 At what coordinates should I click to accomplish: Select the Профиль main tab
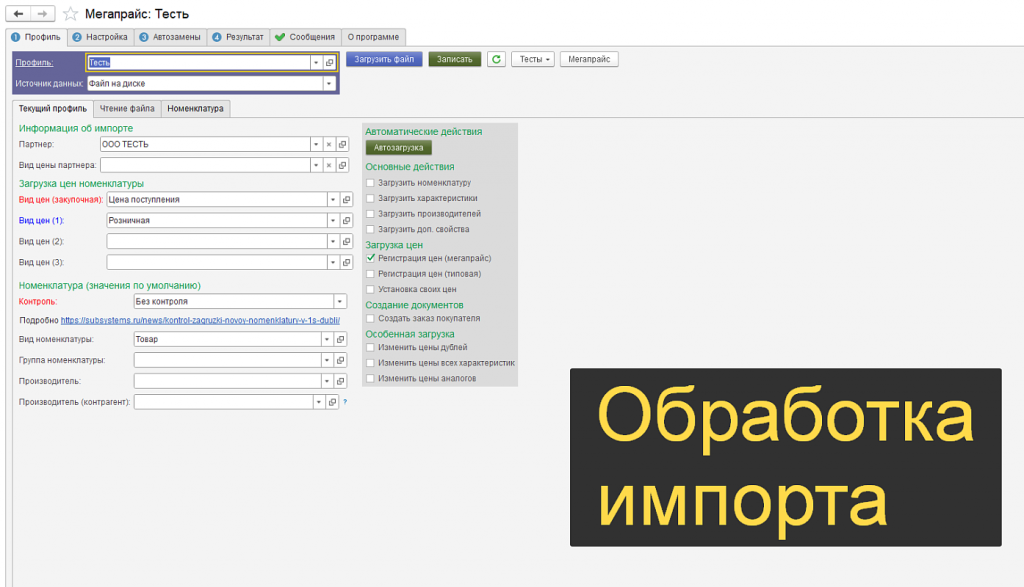pyautogui.click(x=37, y=37)
